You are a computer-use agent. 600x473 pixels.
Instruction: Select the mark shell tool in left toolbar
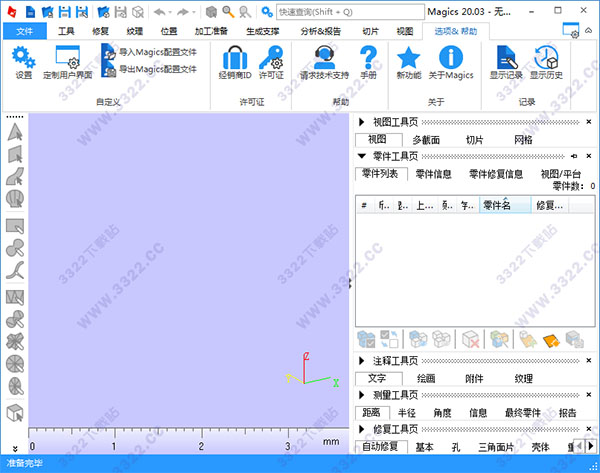coord(15,199)
